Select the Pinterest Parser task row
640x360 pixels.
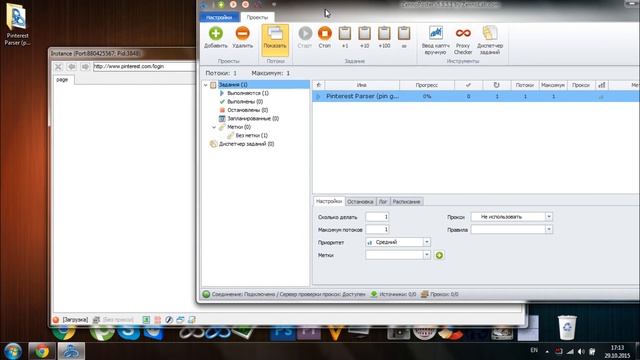(x=476, y=97)
